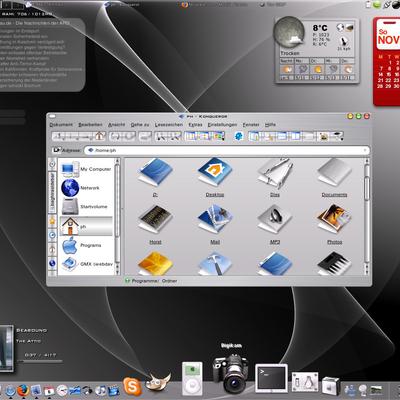Click the music player progress bar
This screenshot has height=400, width=400.
pos(40,361)
